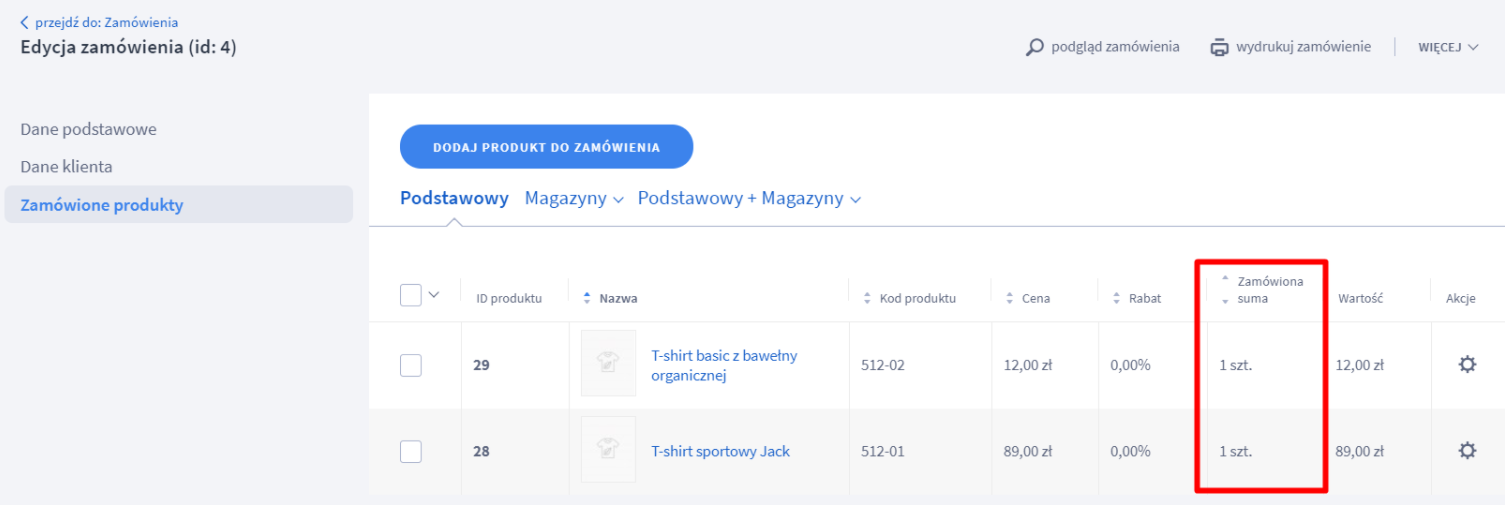
Task: Open Dane klienta section
Action: pos(66,167)
